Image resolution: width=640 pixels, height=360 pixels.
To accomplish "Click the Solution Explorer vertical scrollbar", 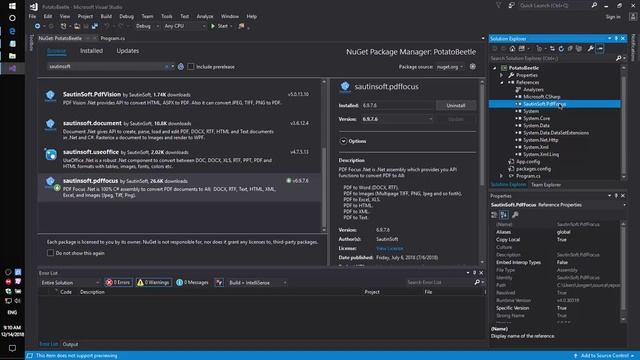I will click(624, 122).
